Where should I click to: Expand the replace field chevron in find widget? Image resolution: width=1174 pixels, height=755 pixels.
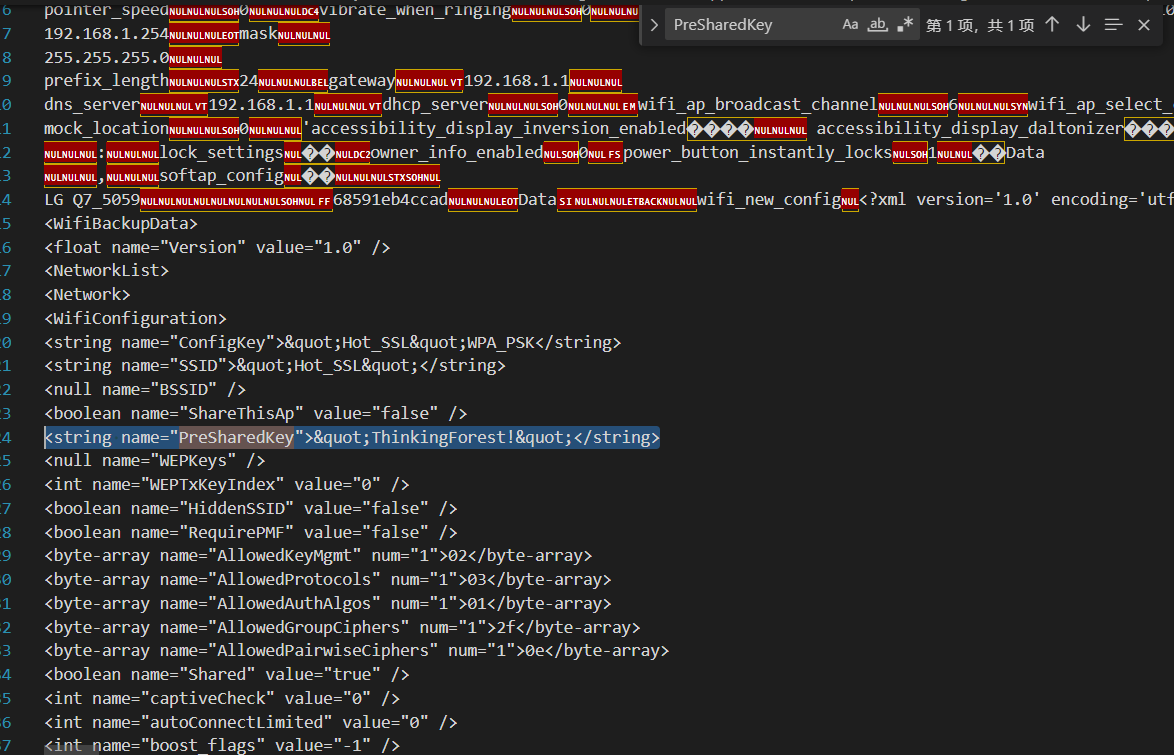654,25
